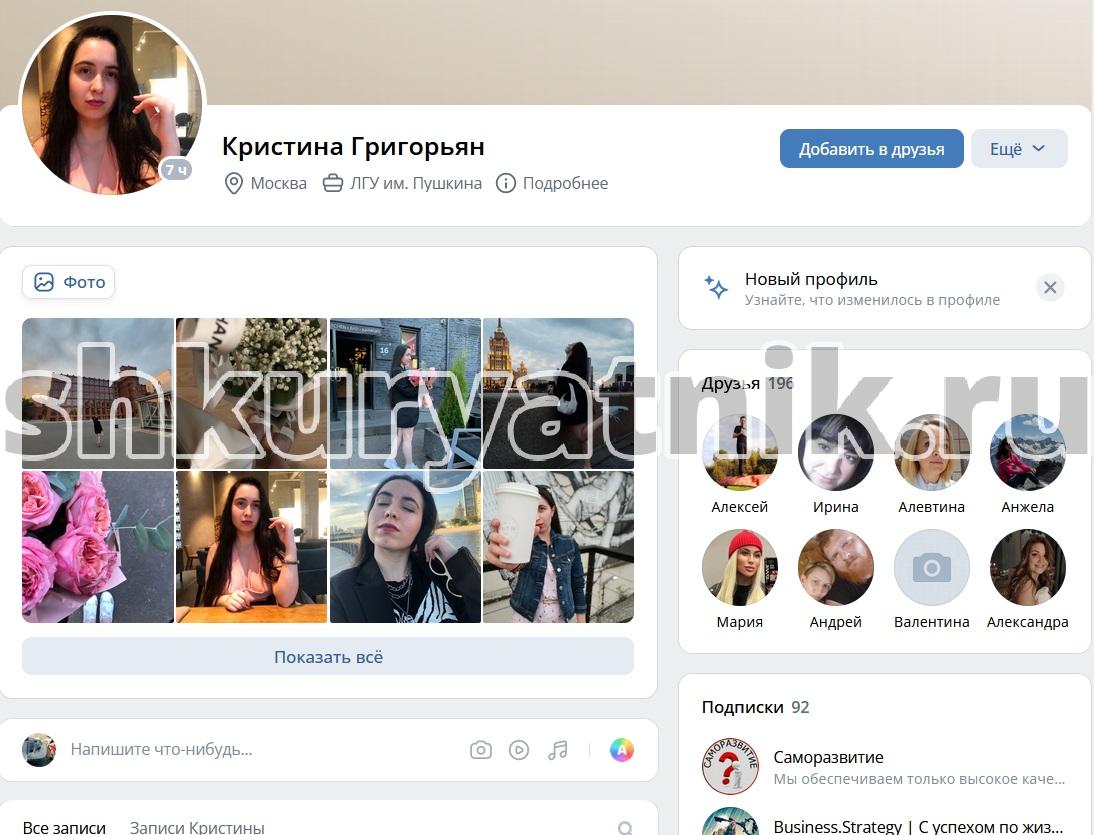Click the Саморазвитие community logo
The width and height of the screenshot is (1094, 835).
click(x=730, y=767)
